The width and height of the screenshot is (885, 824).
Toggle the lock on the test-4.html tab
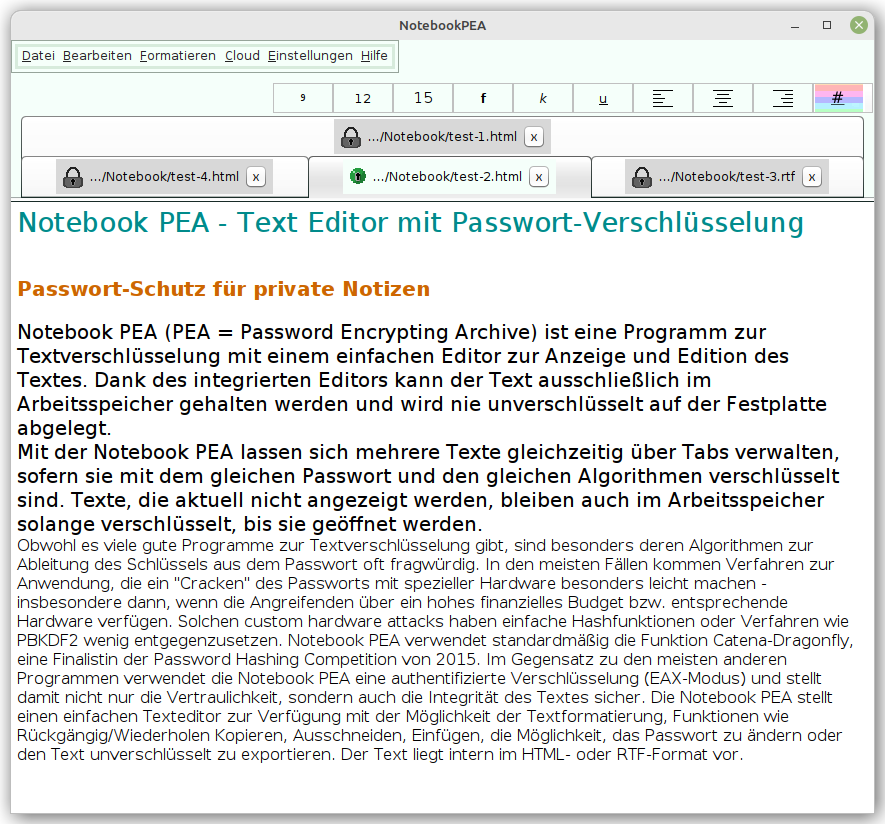[72, 176]
